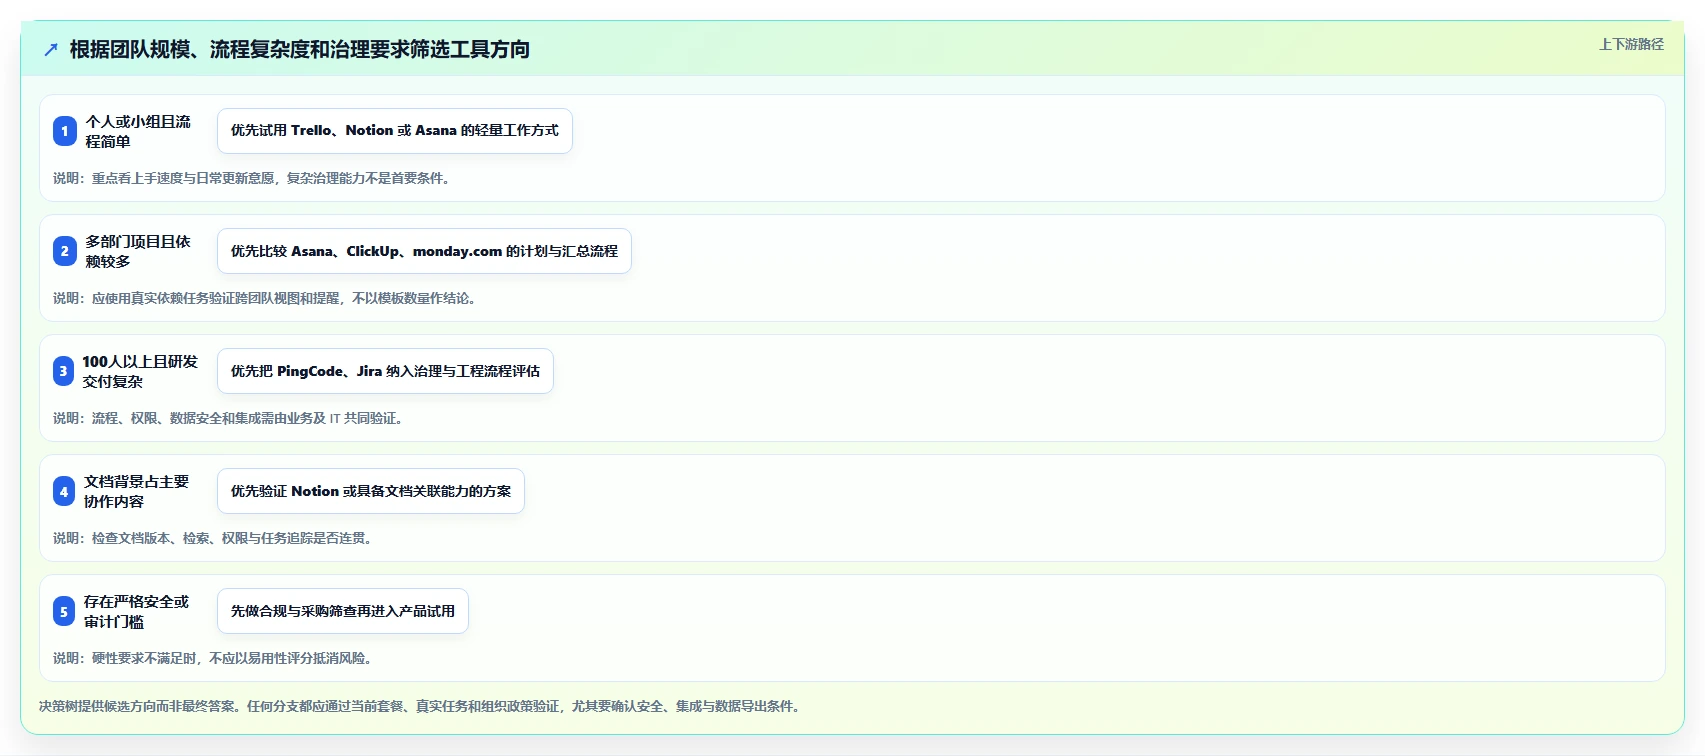Click condition text 存在严格安全或审计门槛
This screenshot has width=1705, height=756.
point(137,611)
